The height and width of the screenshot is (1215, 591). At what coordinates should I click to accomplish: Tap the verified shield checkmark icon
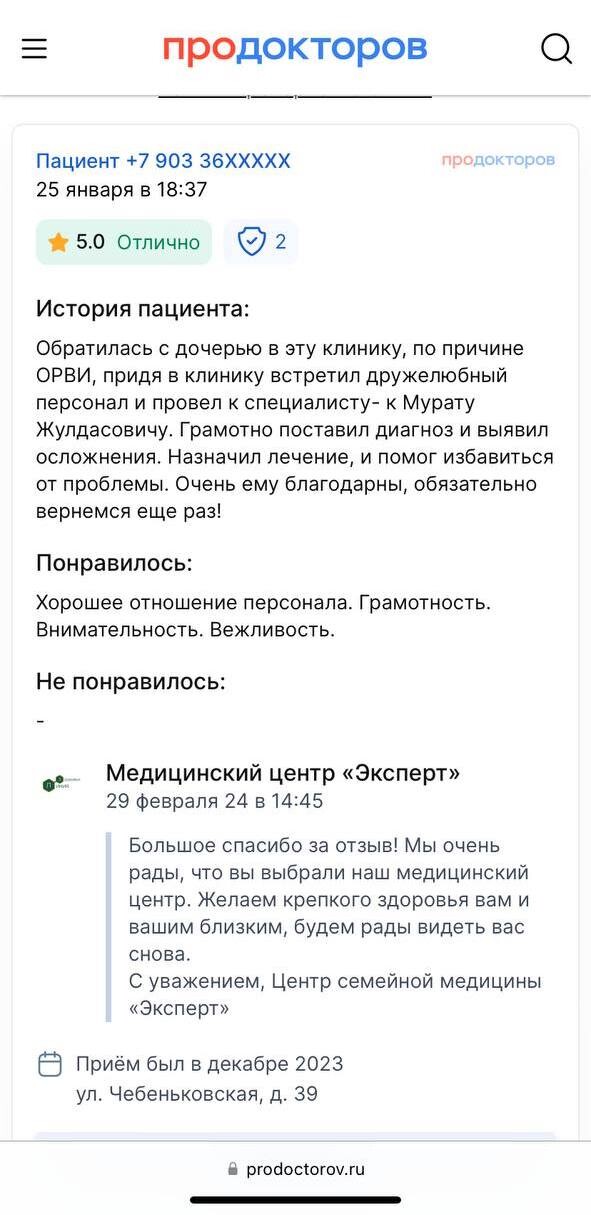251,241
